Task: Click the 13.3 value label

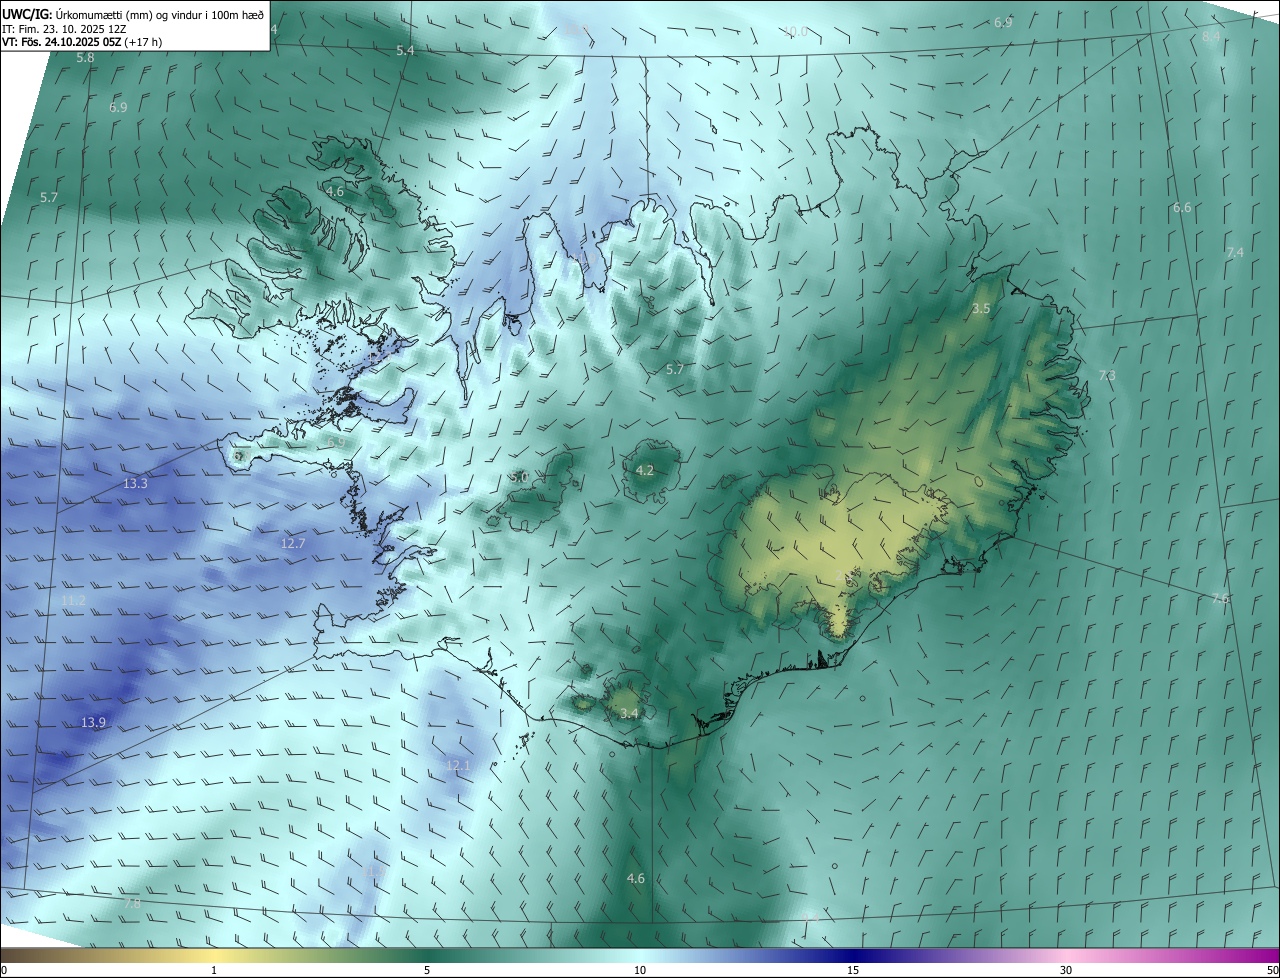Action: coord(135,484)
